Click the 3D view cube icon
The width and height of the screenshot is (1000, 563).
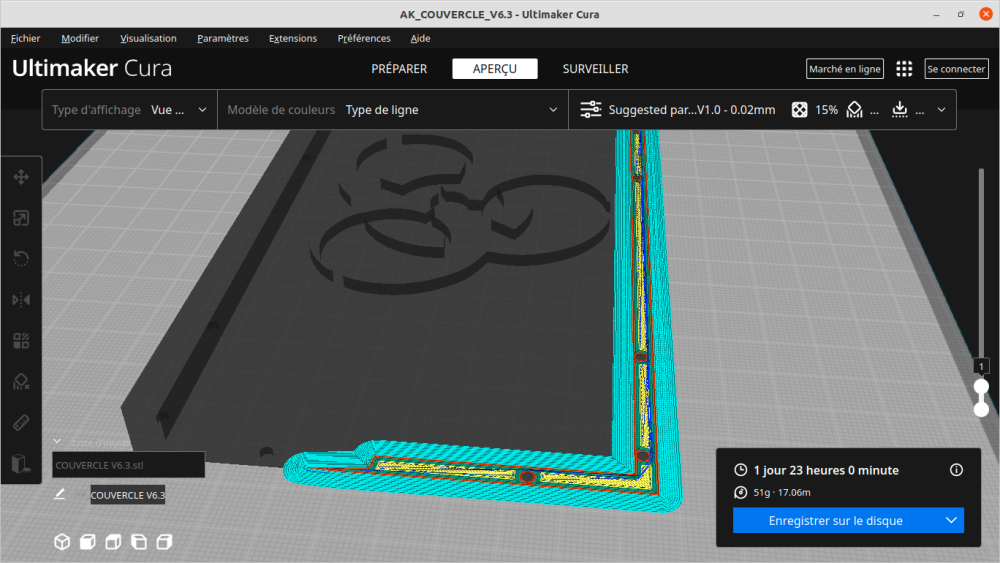point(62,542)
